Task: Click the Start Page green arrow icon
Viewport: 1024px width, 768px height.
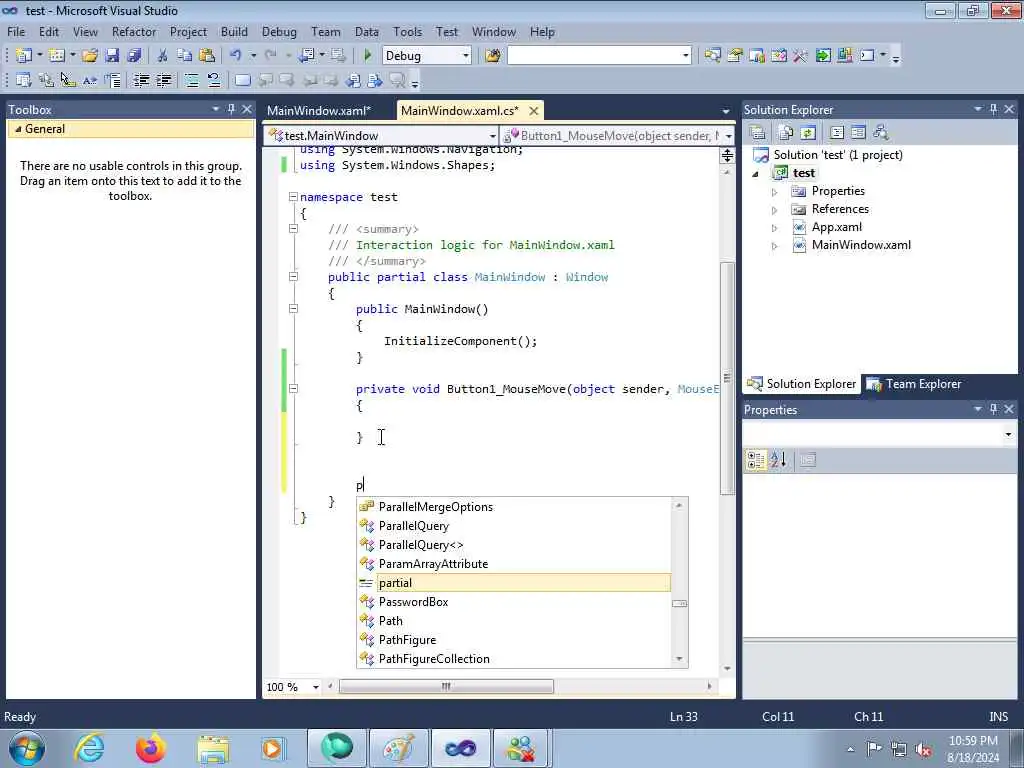Action: 823,56
